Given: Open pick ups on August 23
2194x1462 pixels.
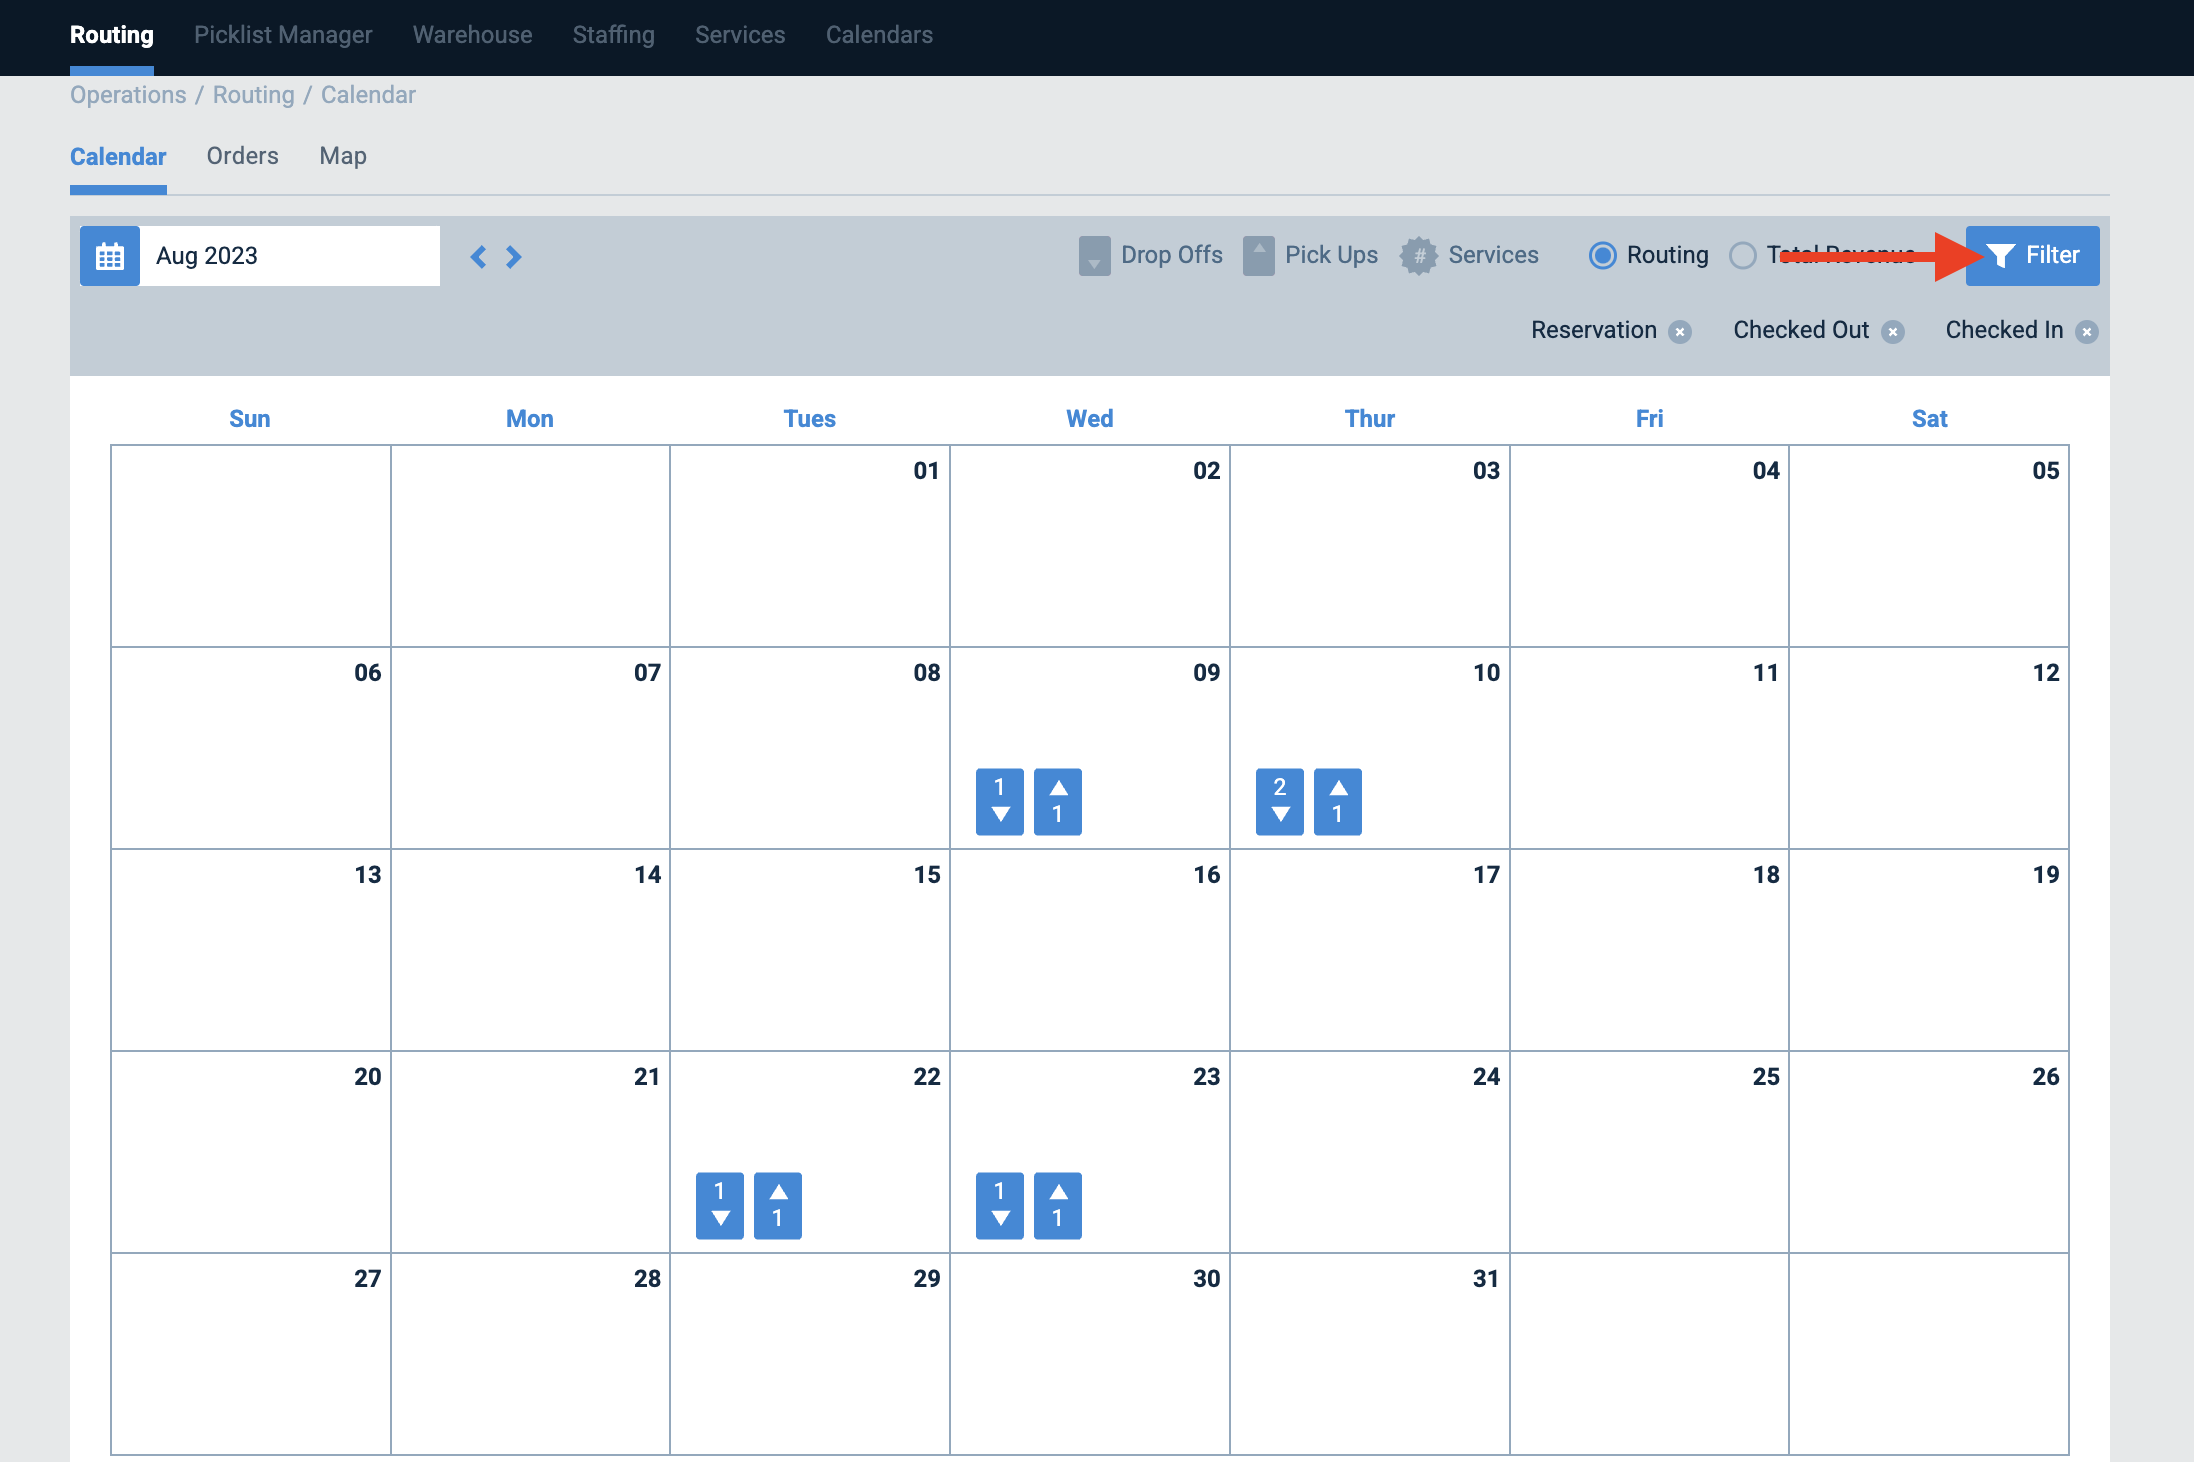Looking at the screenshot, I should tap(1058, 1206).
